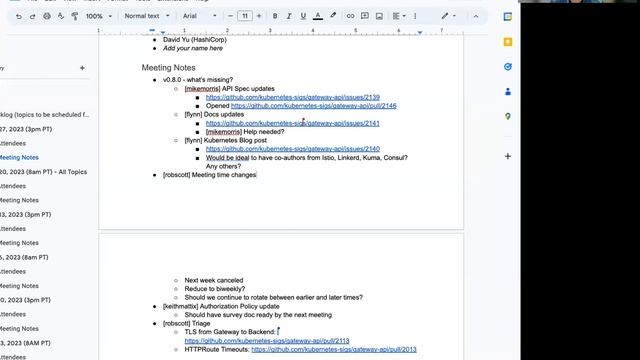
Task: Open the gateway-api pull/2113 link
Action: tap(267, 341)
